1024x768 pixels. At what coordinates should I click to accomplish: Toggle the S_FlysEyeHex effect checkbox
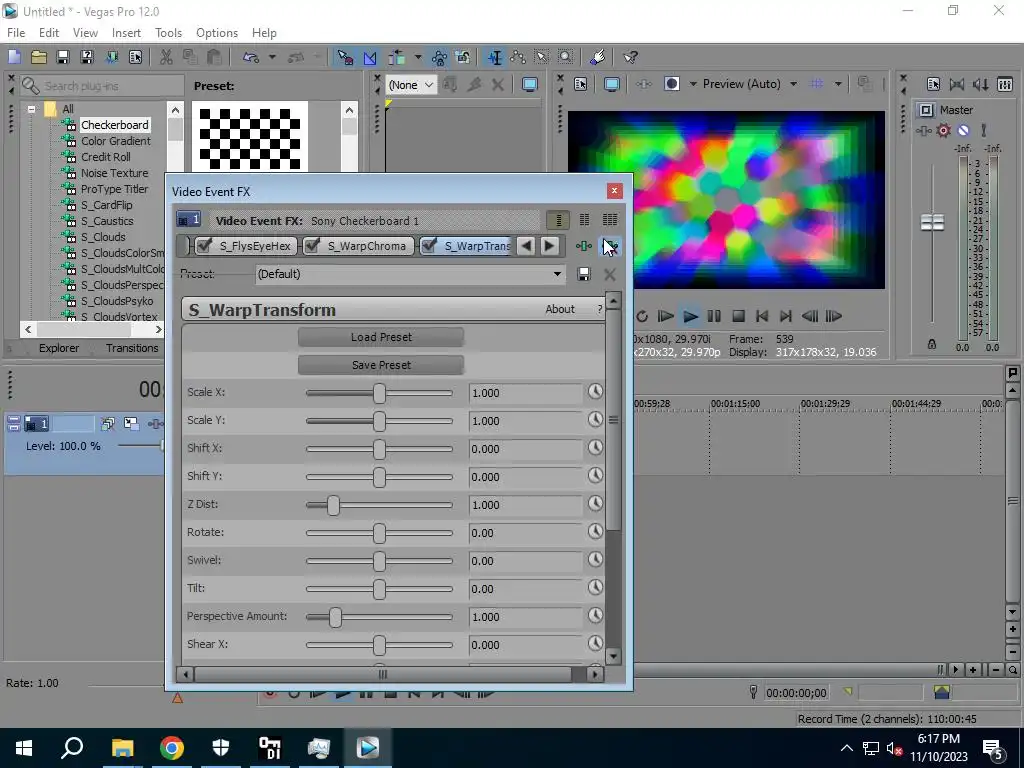point(204,246)
